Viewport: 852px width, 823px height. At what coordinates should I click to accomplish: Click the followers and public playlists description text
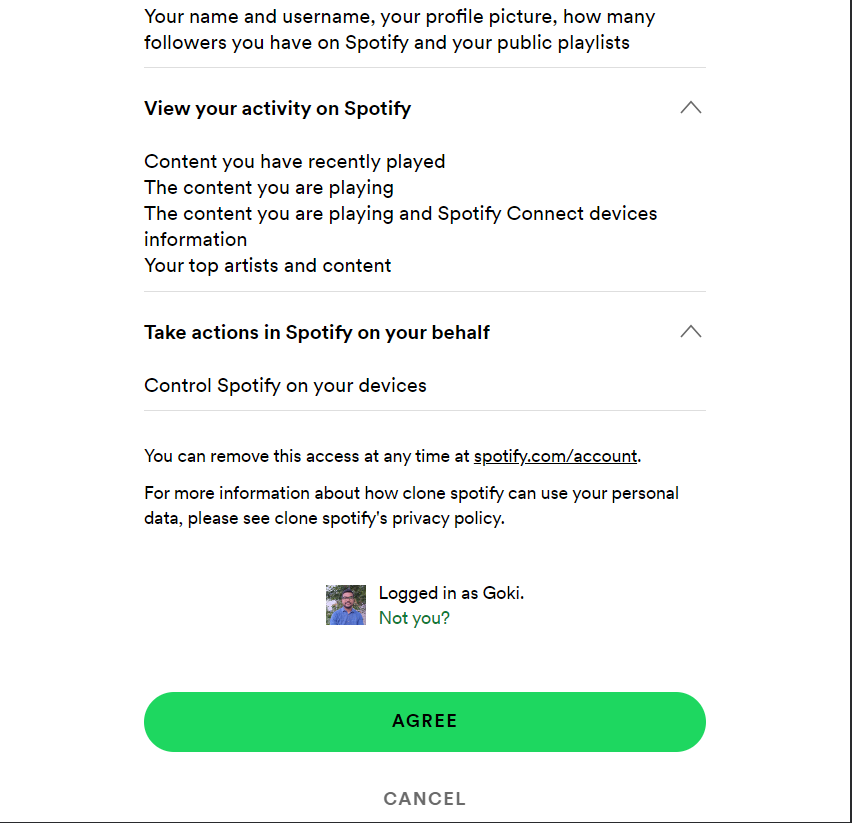pos(400,29)
